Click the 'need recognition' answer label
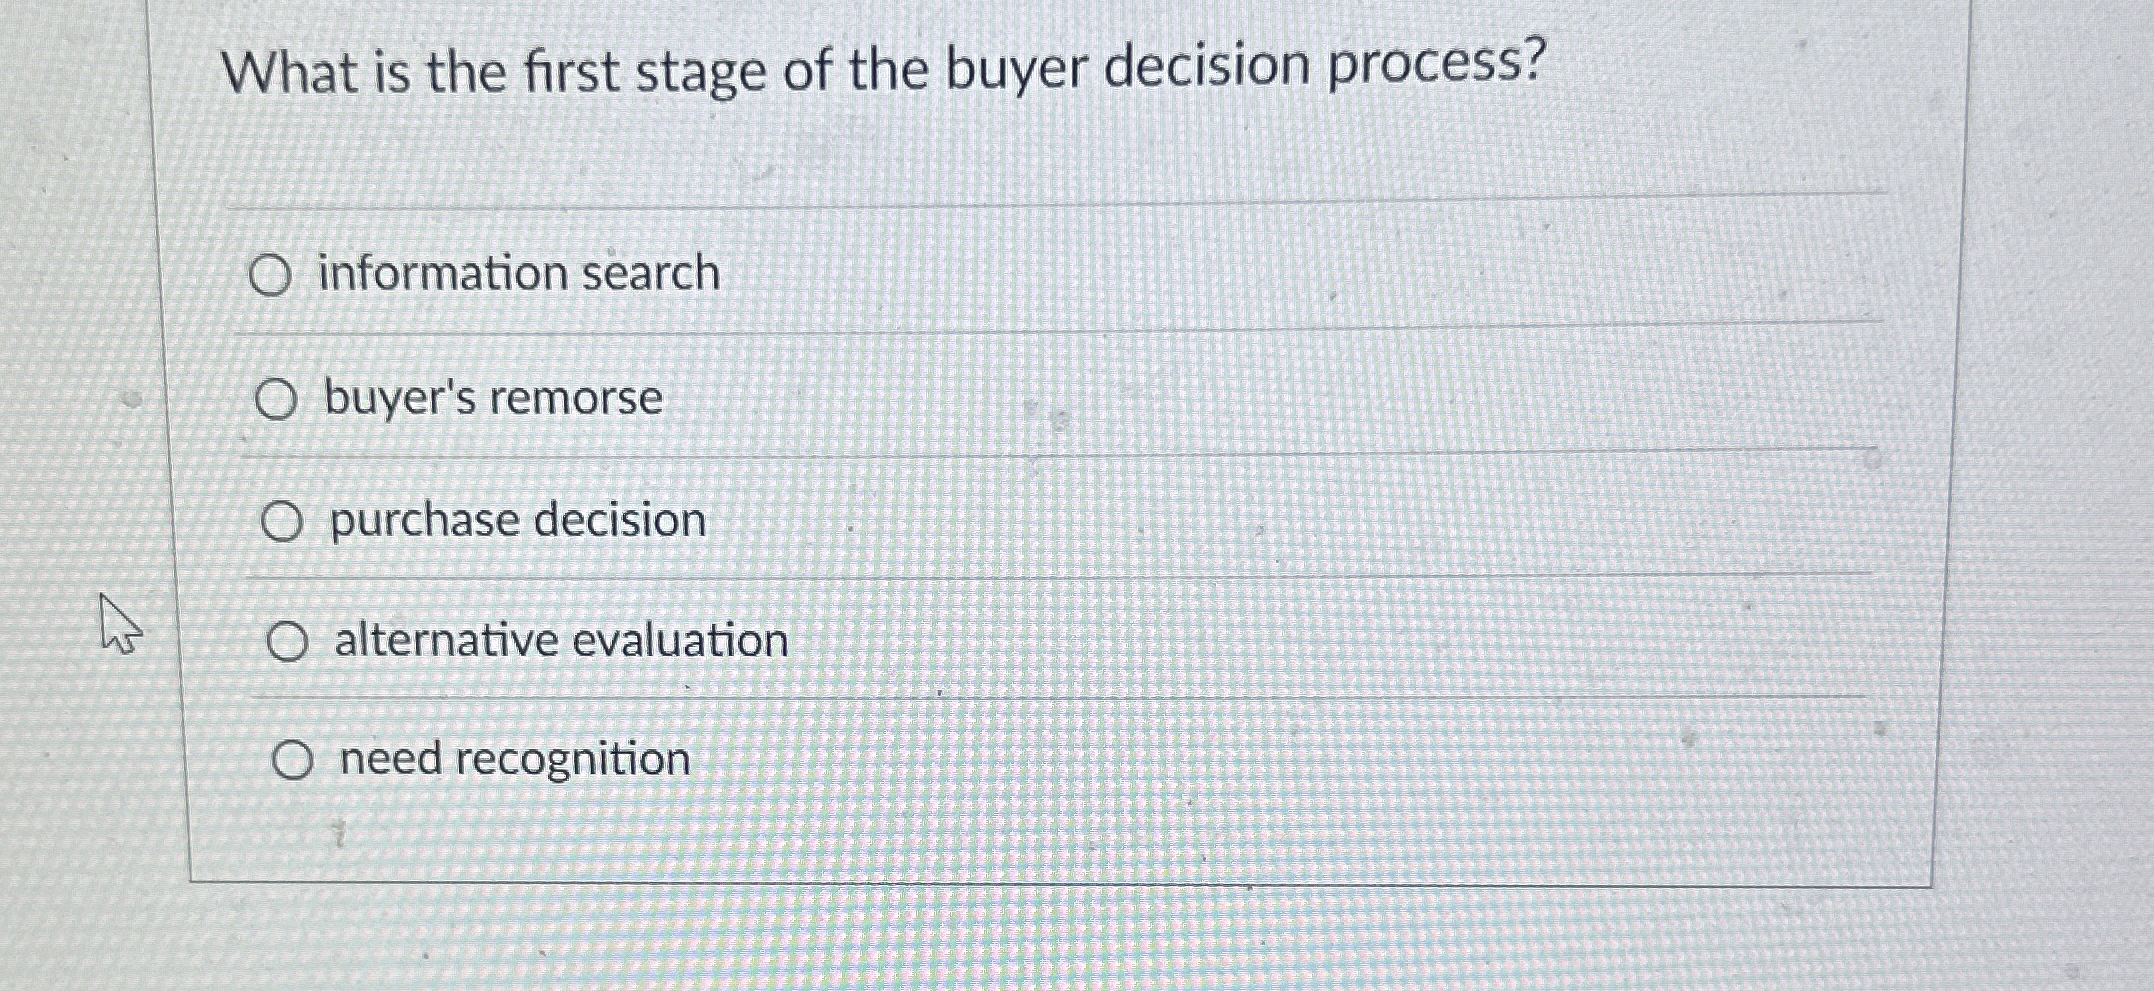This screenshot has height=991, width=2154. 516,759
